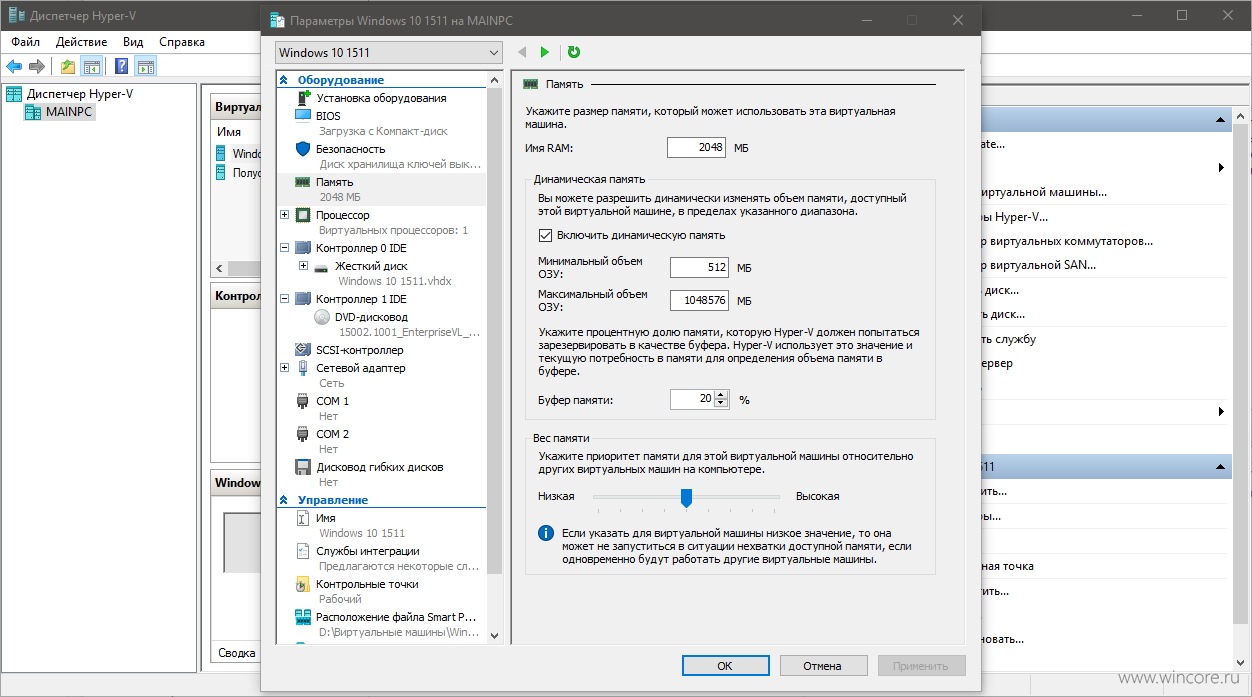This screenshot has height=697, width=1252.
Task: Click the Буфер памяти field showing 20
Action: tap(693, 399)
